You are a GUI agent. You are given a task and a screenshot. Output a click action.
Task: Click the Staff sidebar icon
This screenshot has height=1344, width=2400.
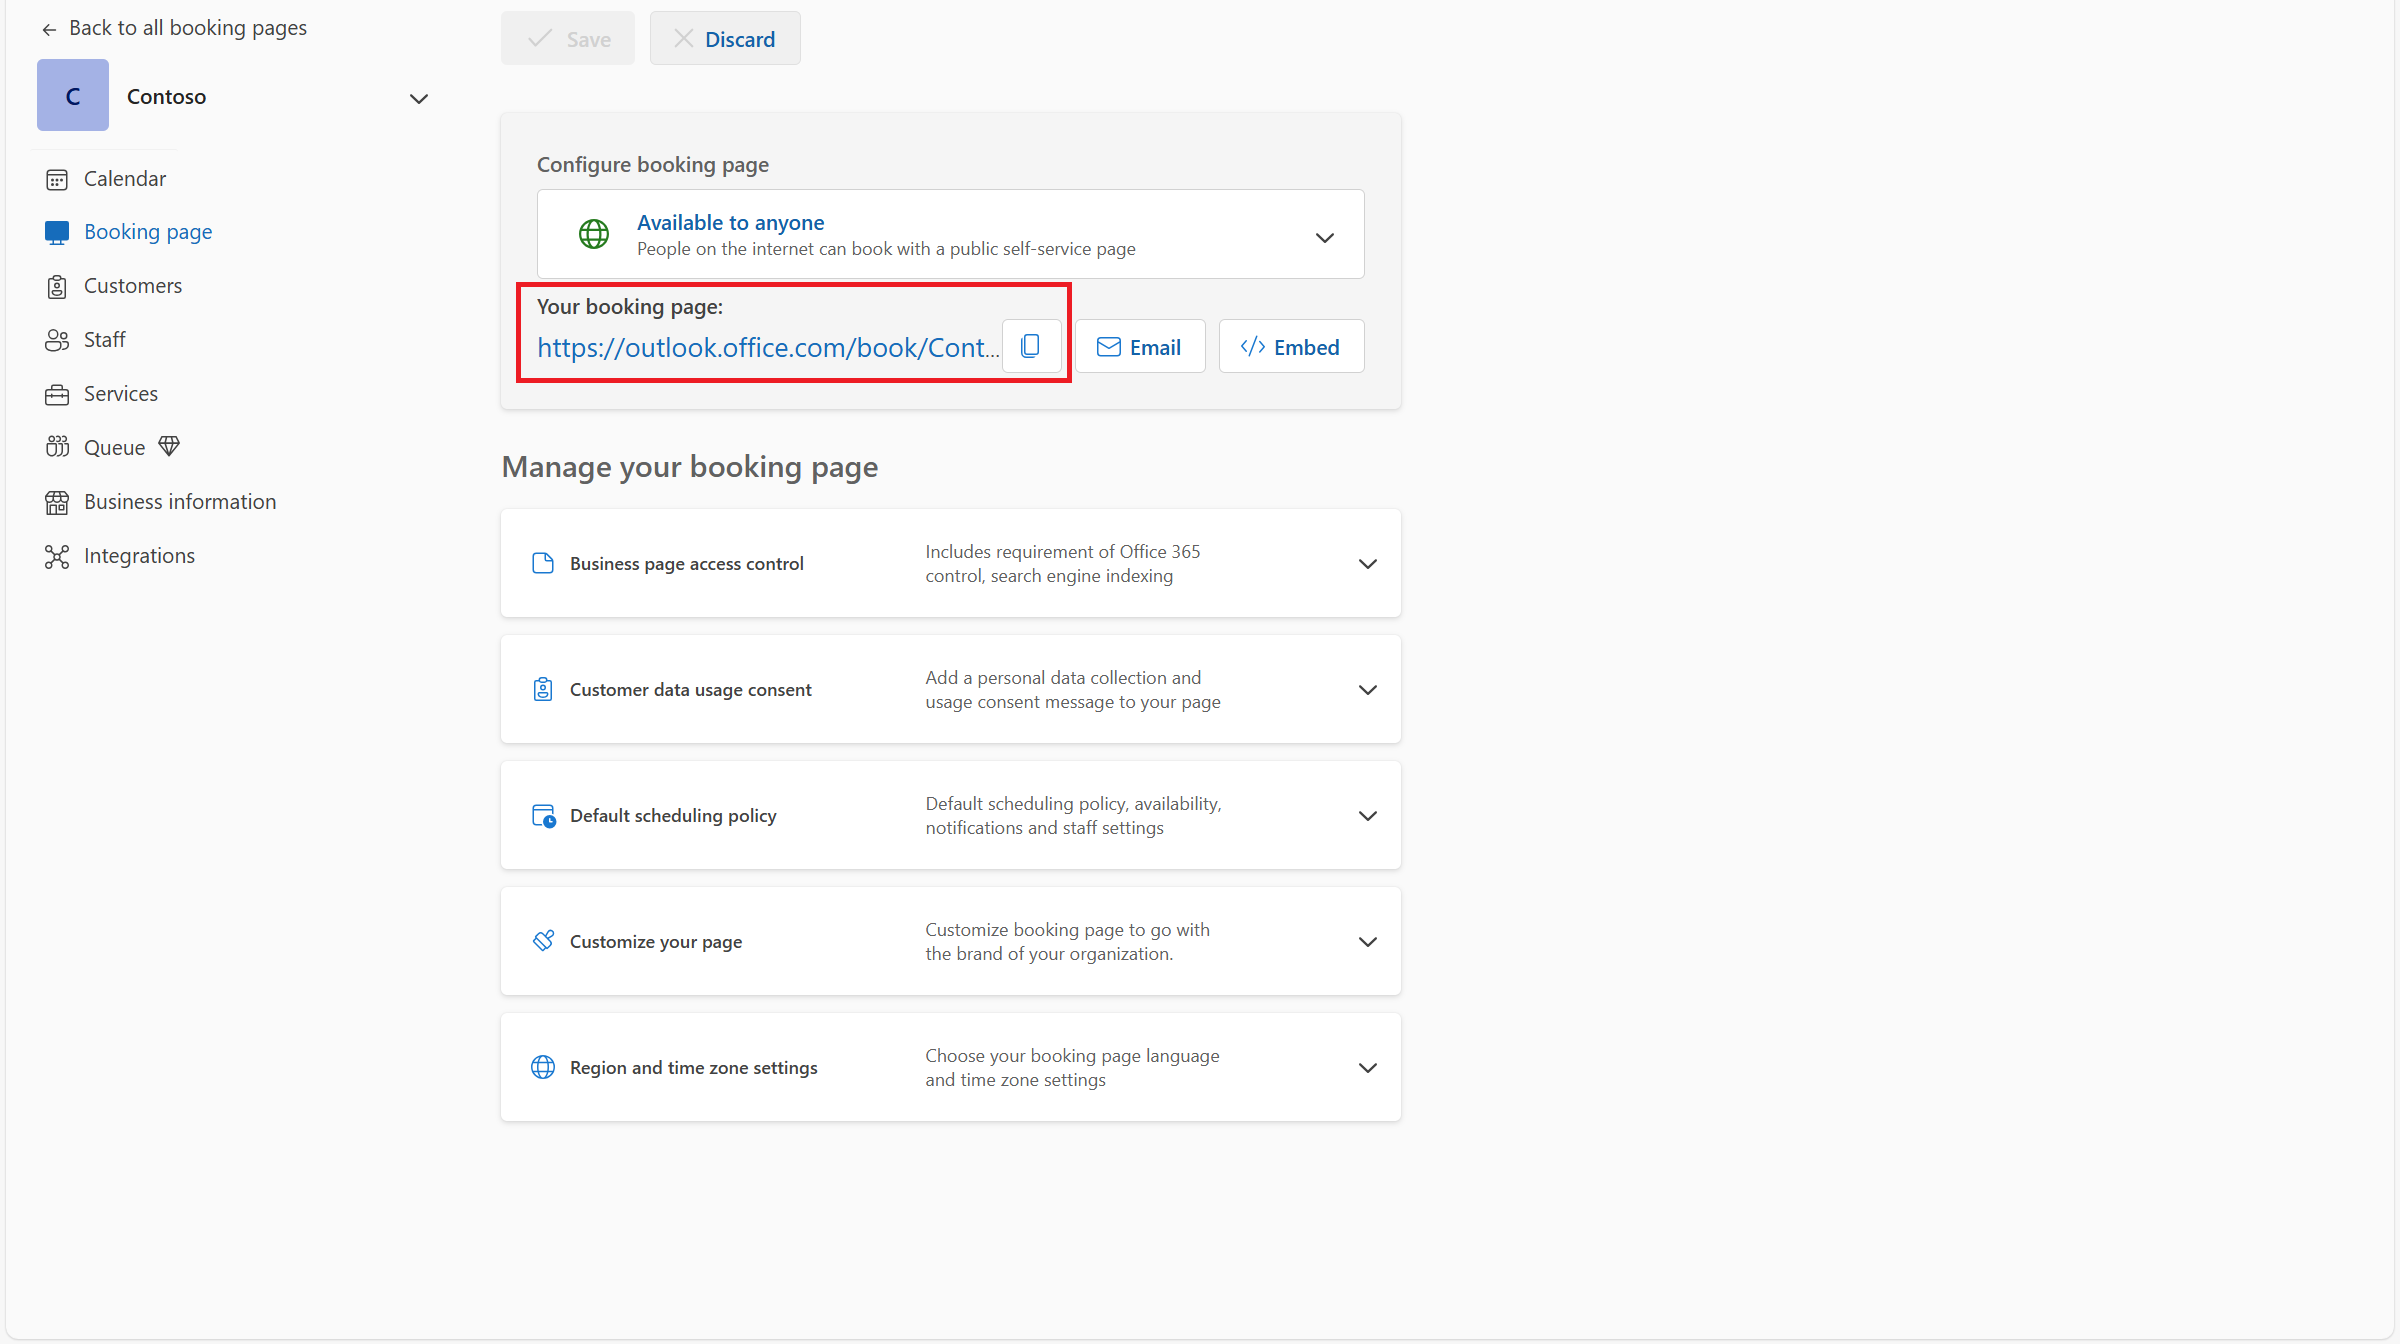click(57, 339)
